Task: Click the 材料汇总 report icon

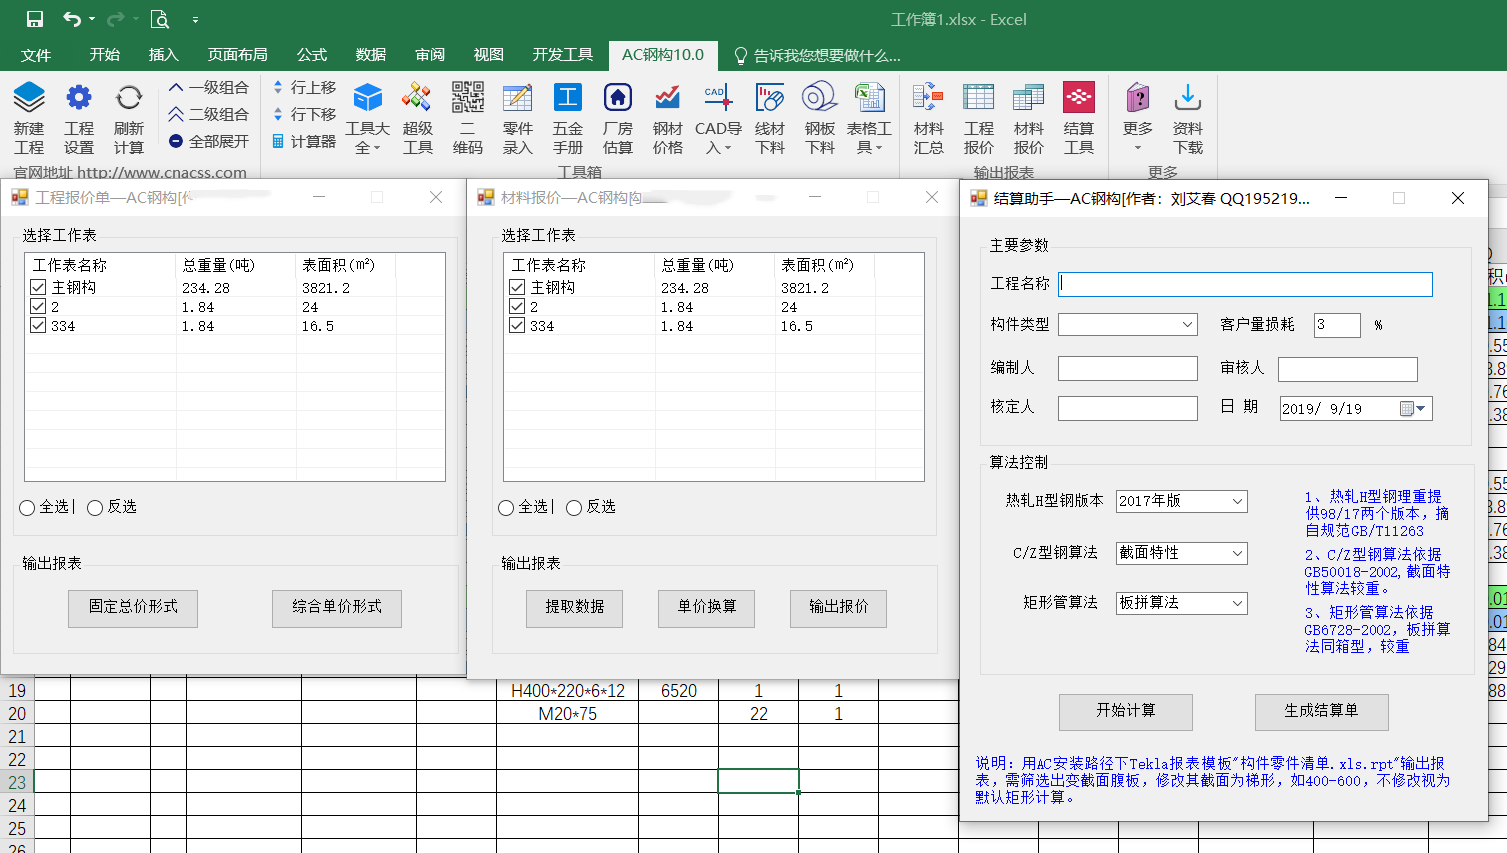Action: [929, 118]
